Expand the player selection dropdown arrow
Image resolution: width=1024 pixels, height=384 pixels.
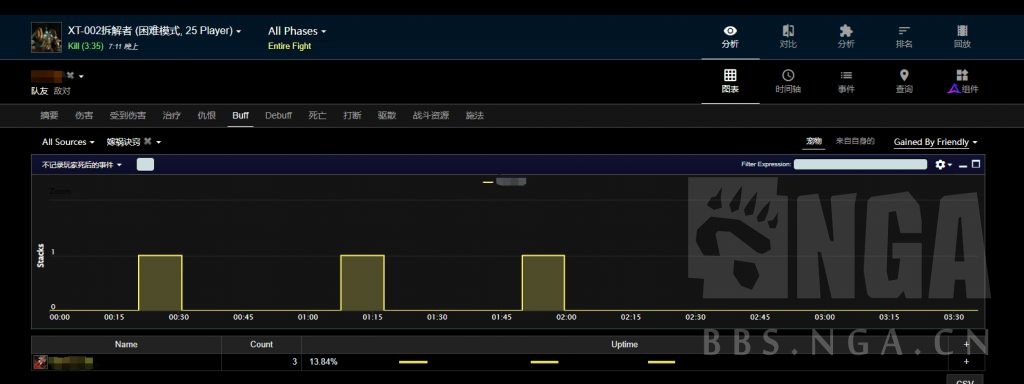81,76
